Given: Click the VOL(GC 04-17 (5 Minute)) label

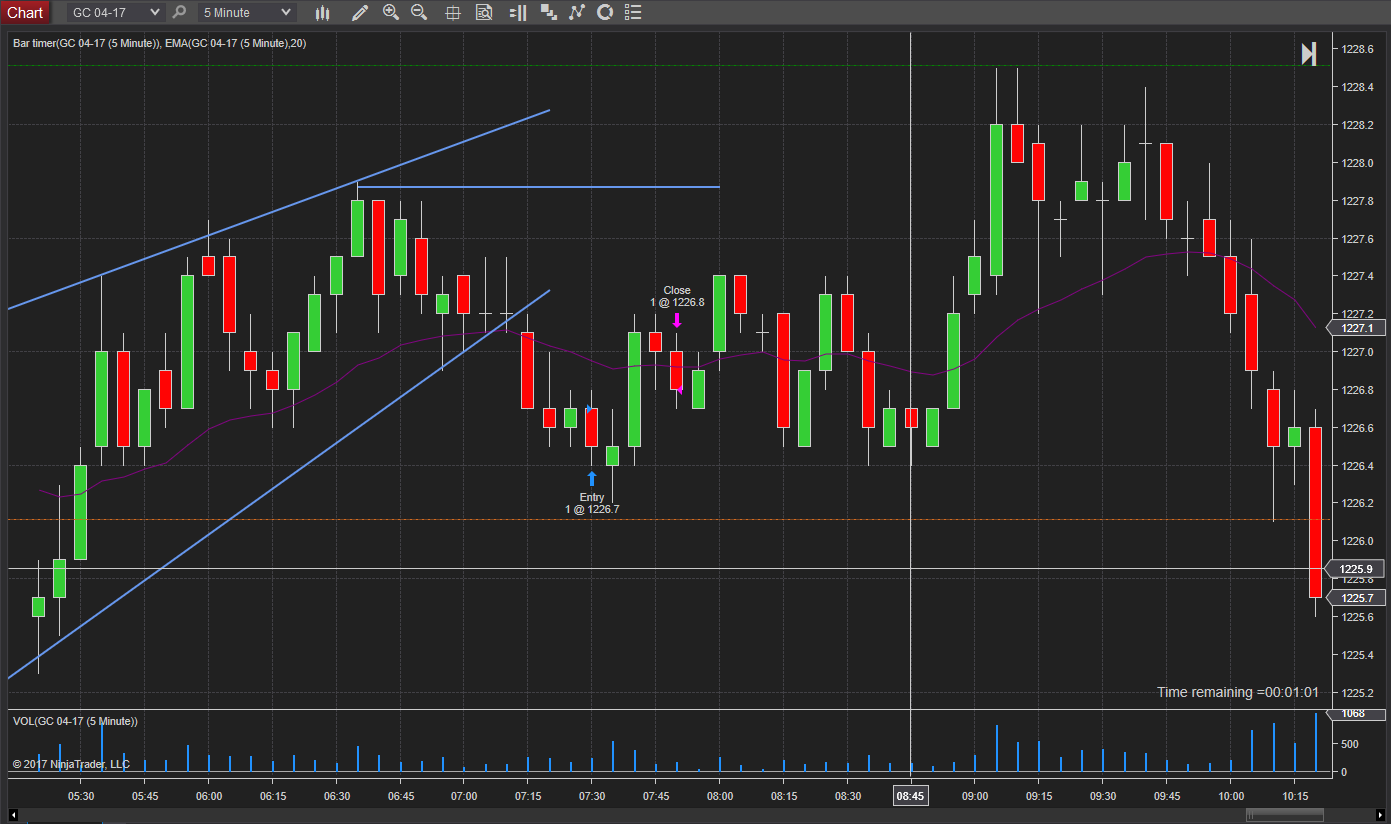Looking at the screenshot, I should pyautogui.click(x=75, y=721).
